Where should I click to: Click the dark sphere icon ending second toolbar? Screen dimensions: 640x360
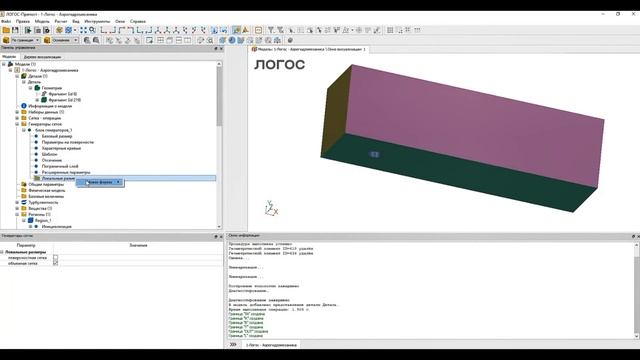tap(290, 40)
